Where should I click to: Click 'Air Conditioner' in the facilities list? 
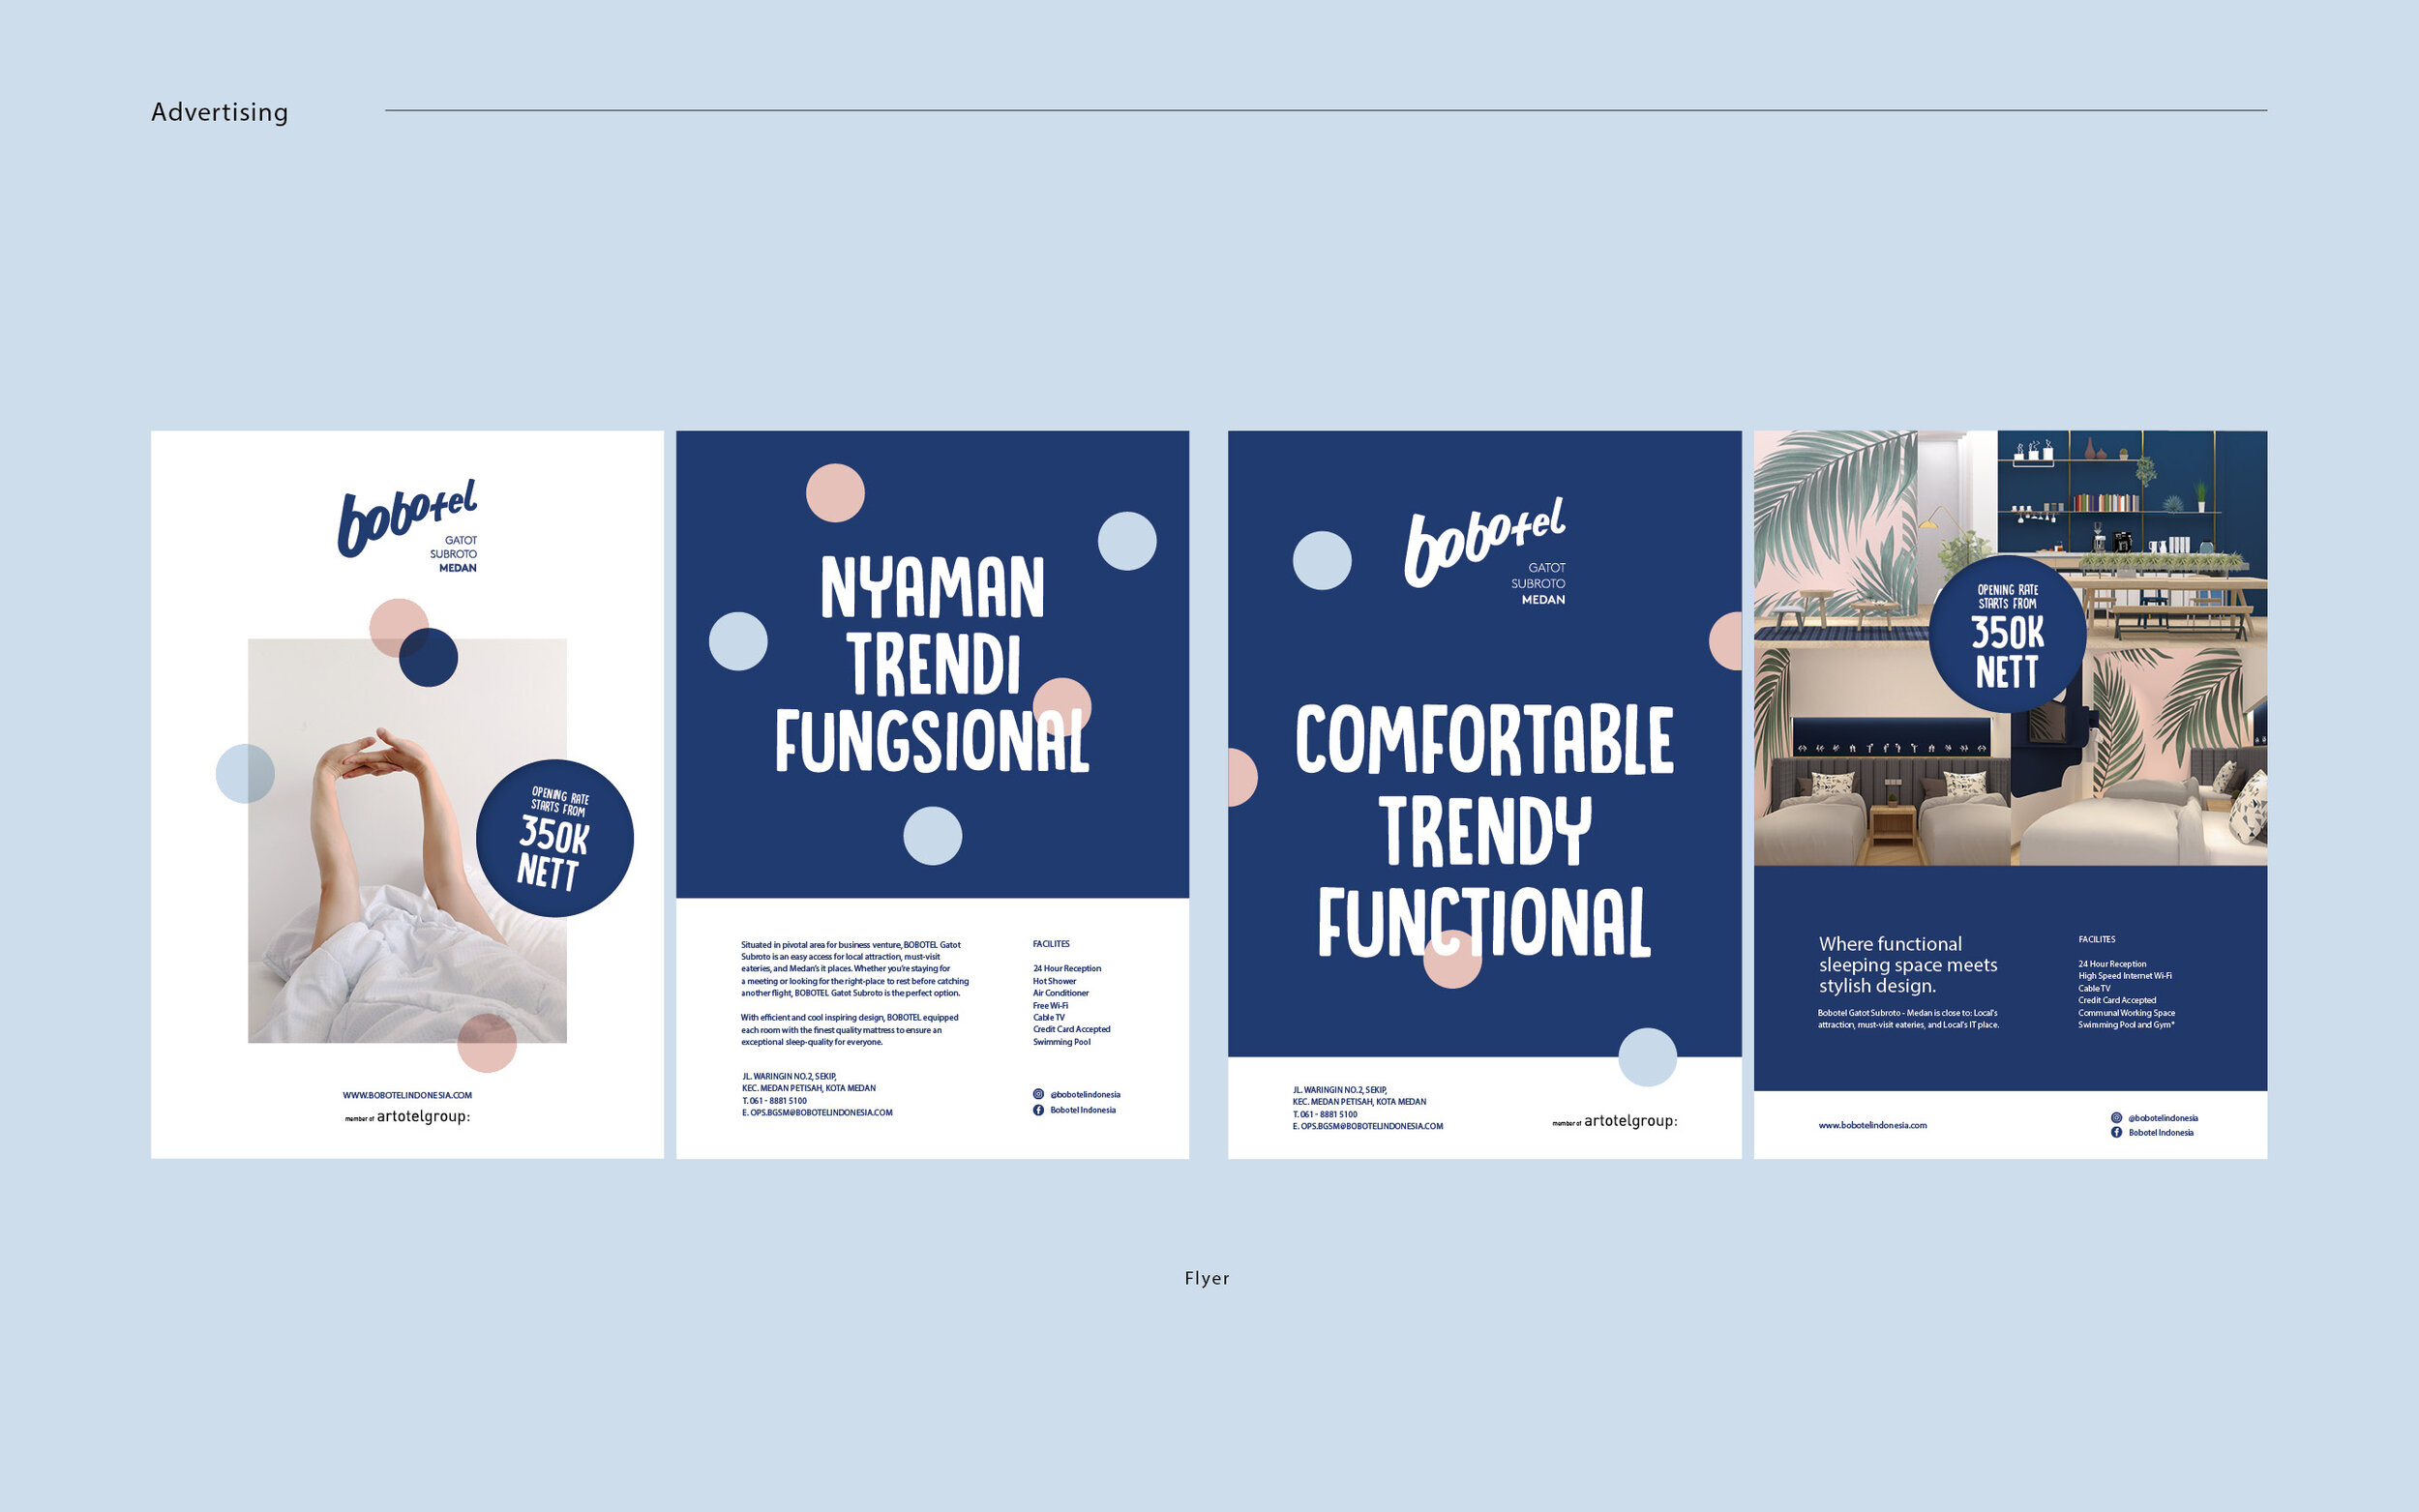pos(1060,993)
